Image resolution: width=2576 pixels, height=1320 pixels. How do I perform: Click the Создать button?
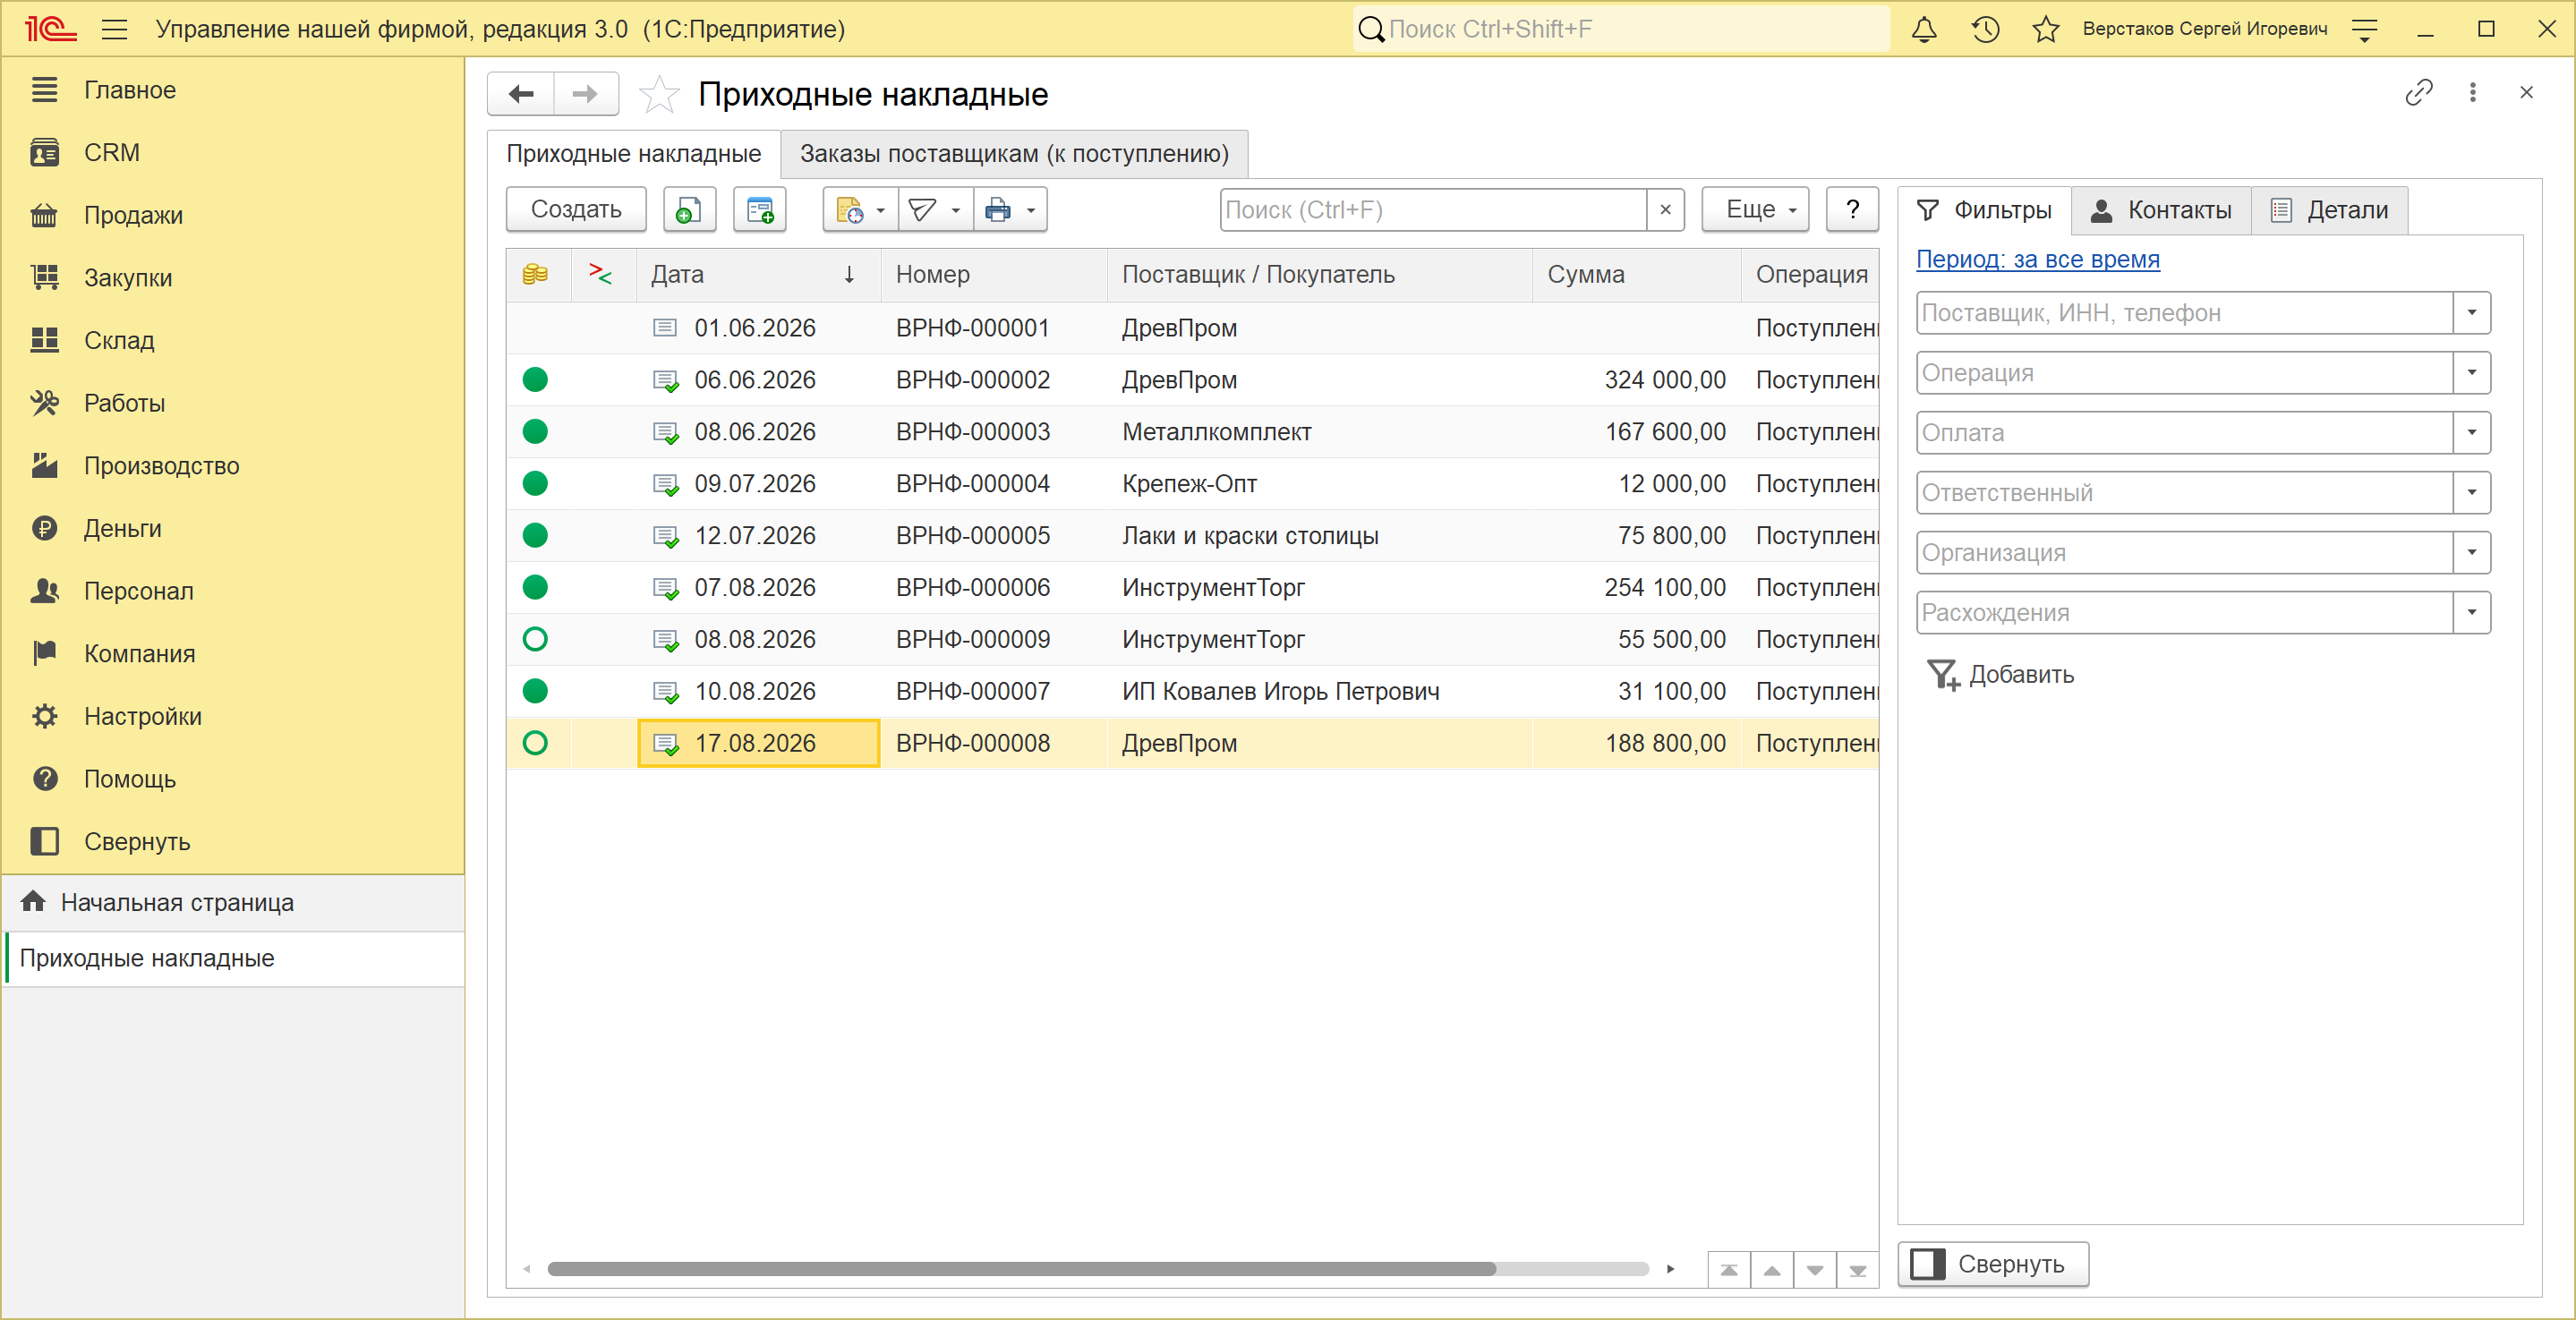(x=576, y=210)
